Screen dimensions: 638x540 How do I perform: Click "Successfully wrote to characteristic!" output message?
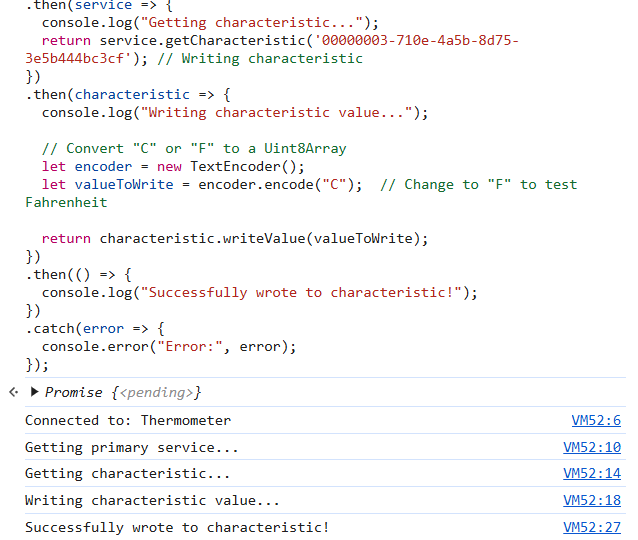[177, 527]
